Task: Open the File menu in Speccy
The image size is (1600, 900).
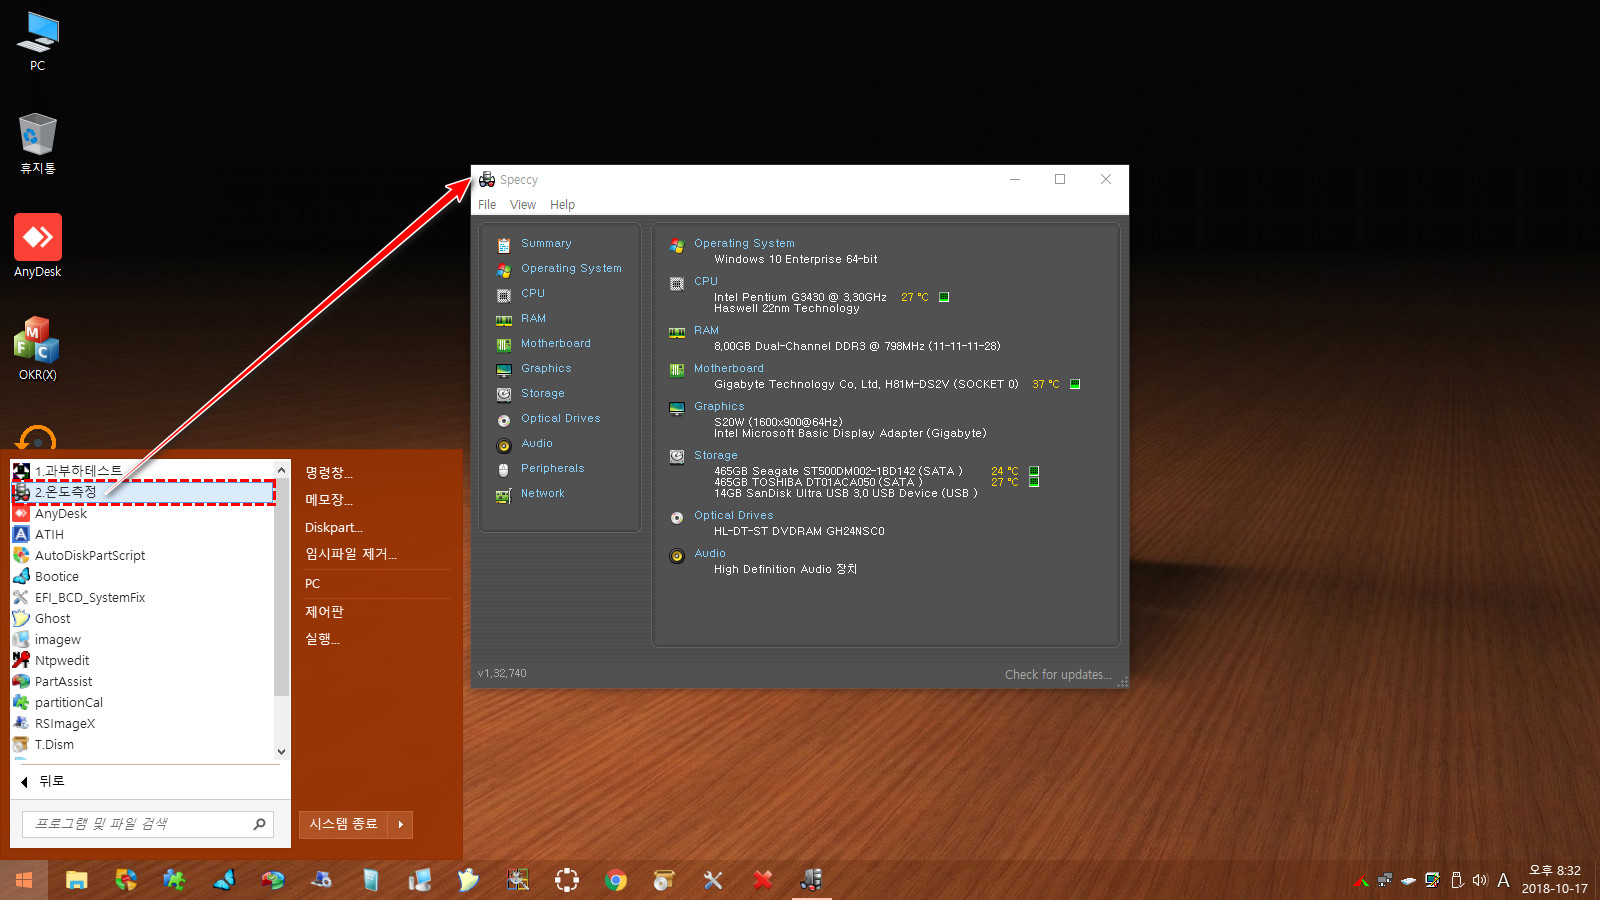Action: [x=487, y=204]
